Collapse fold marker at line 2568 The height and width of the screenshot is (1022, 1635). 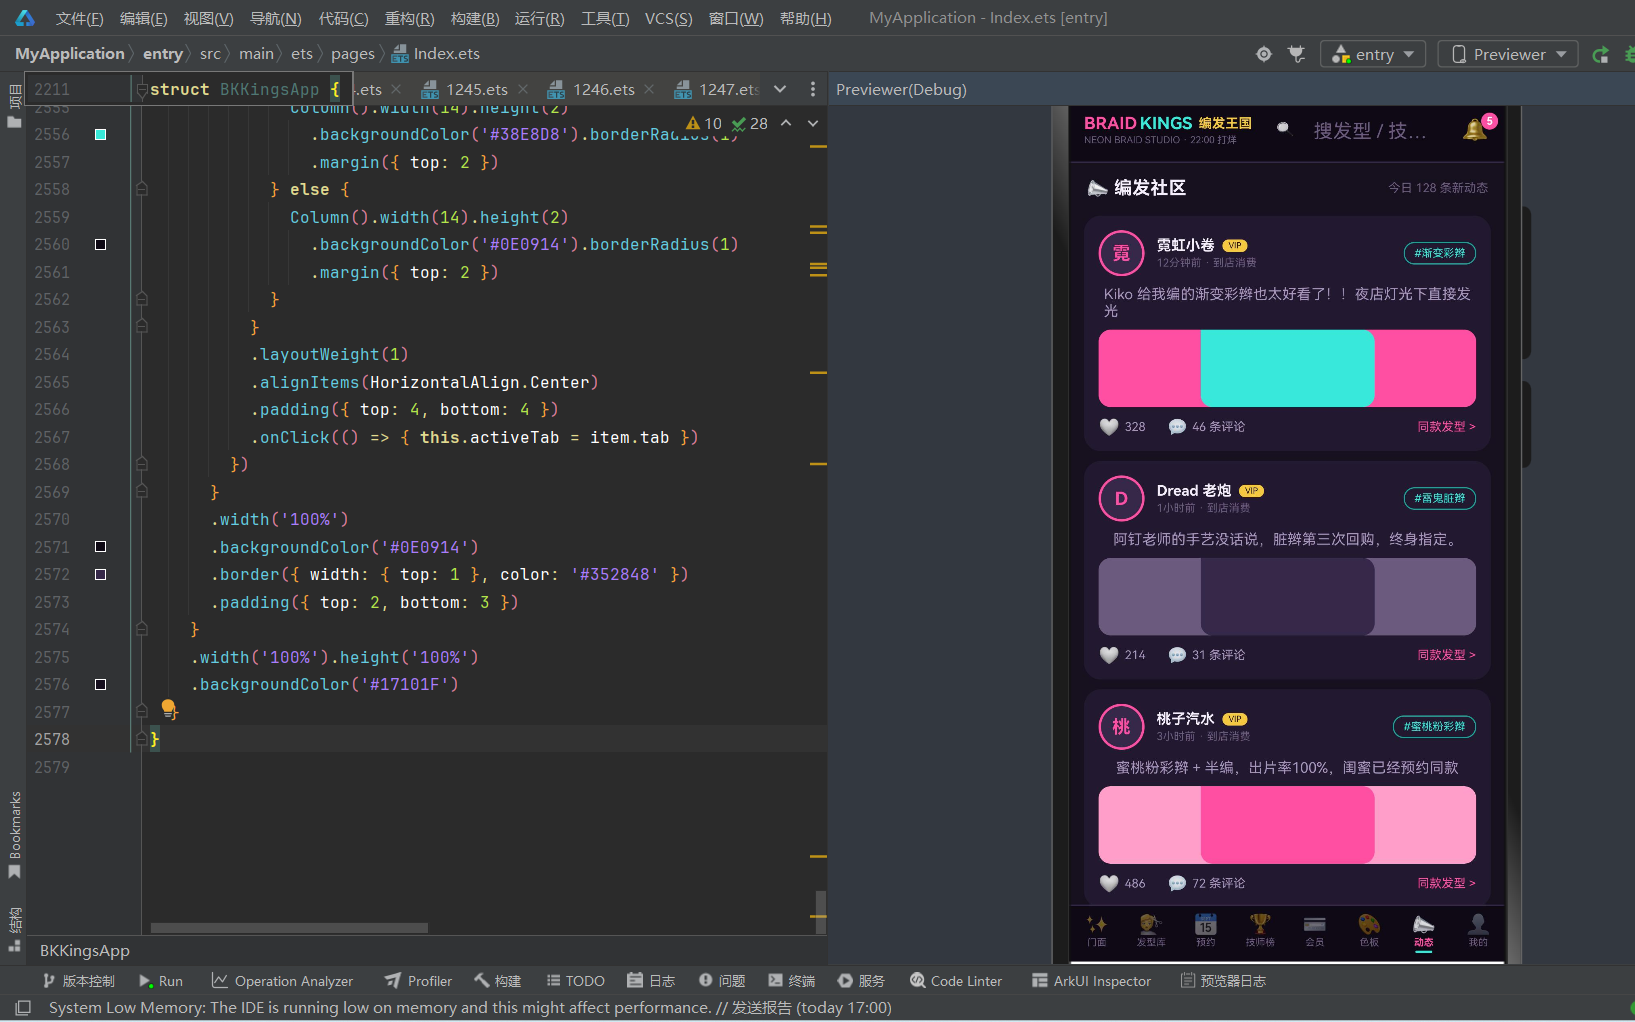pyautogui.click(x=142, y=464)
